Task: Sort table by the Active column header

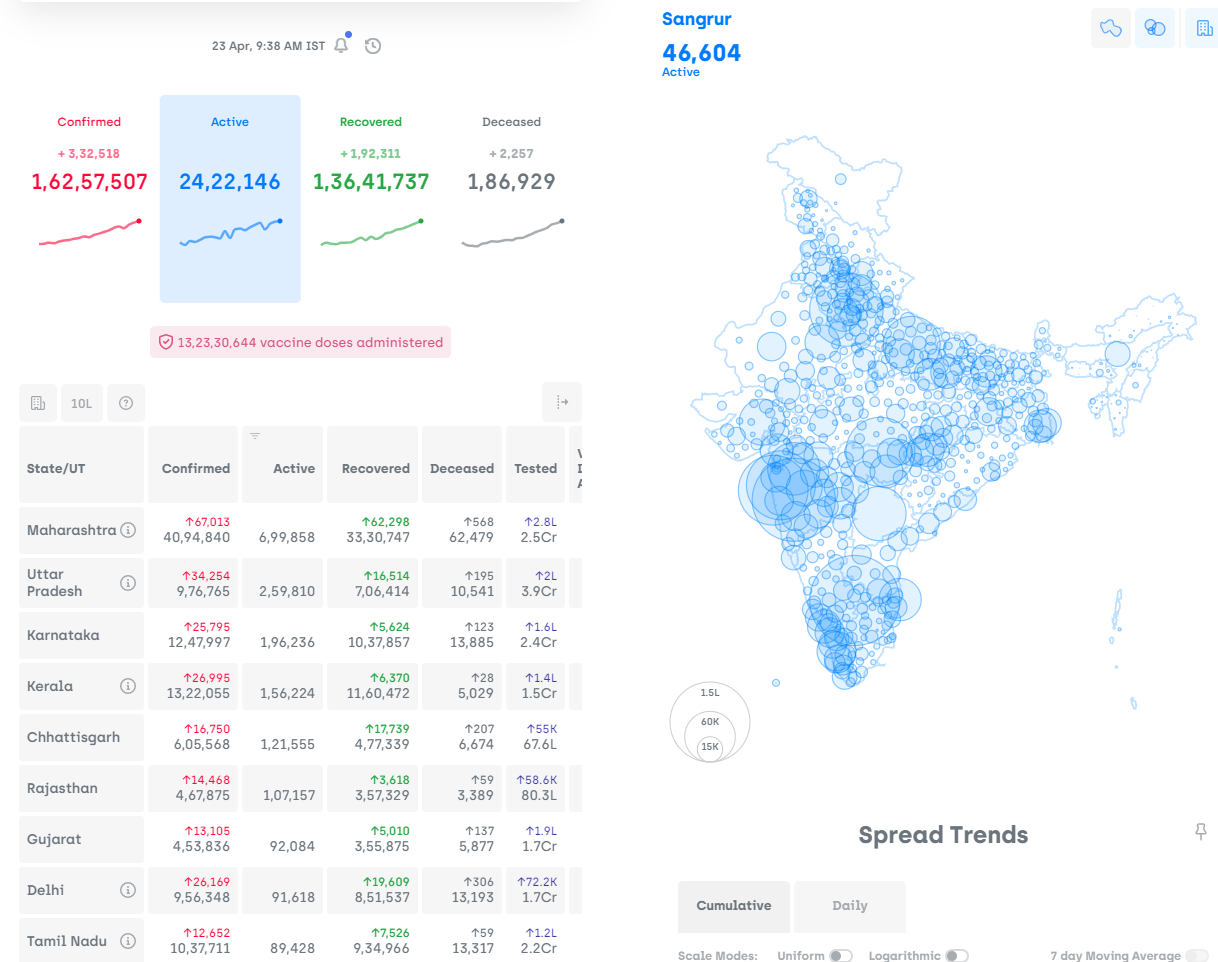Action: point(282,467)
